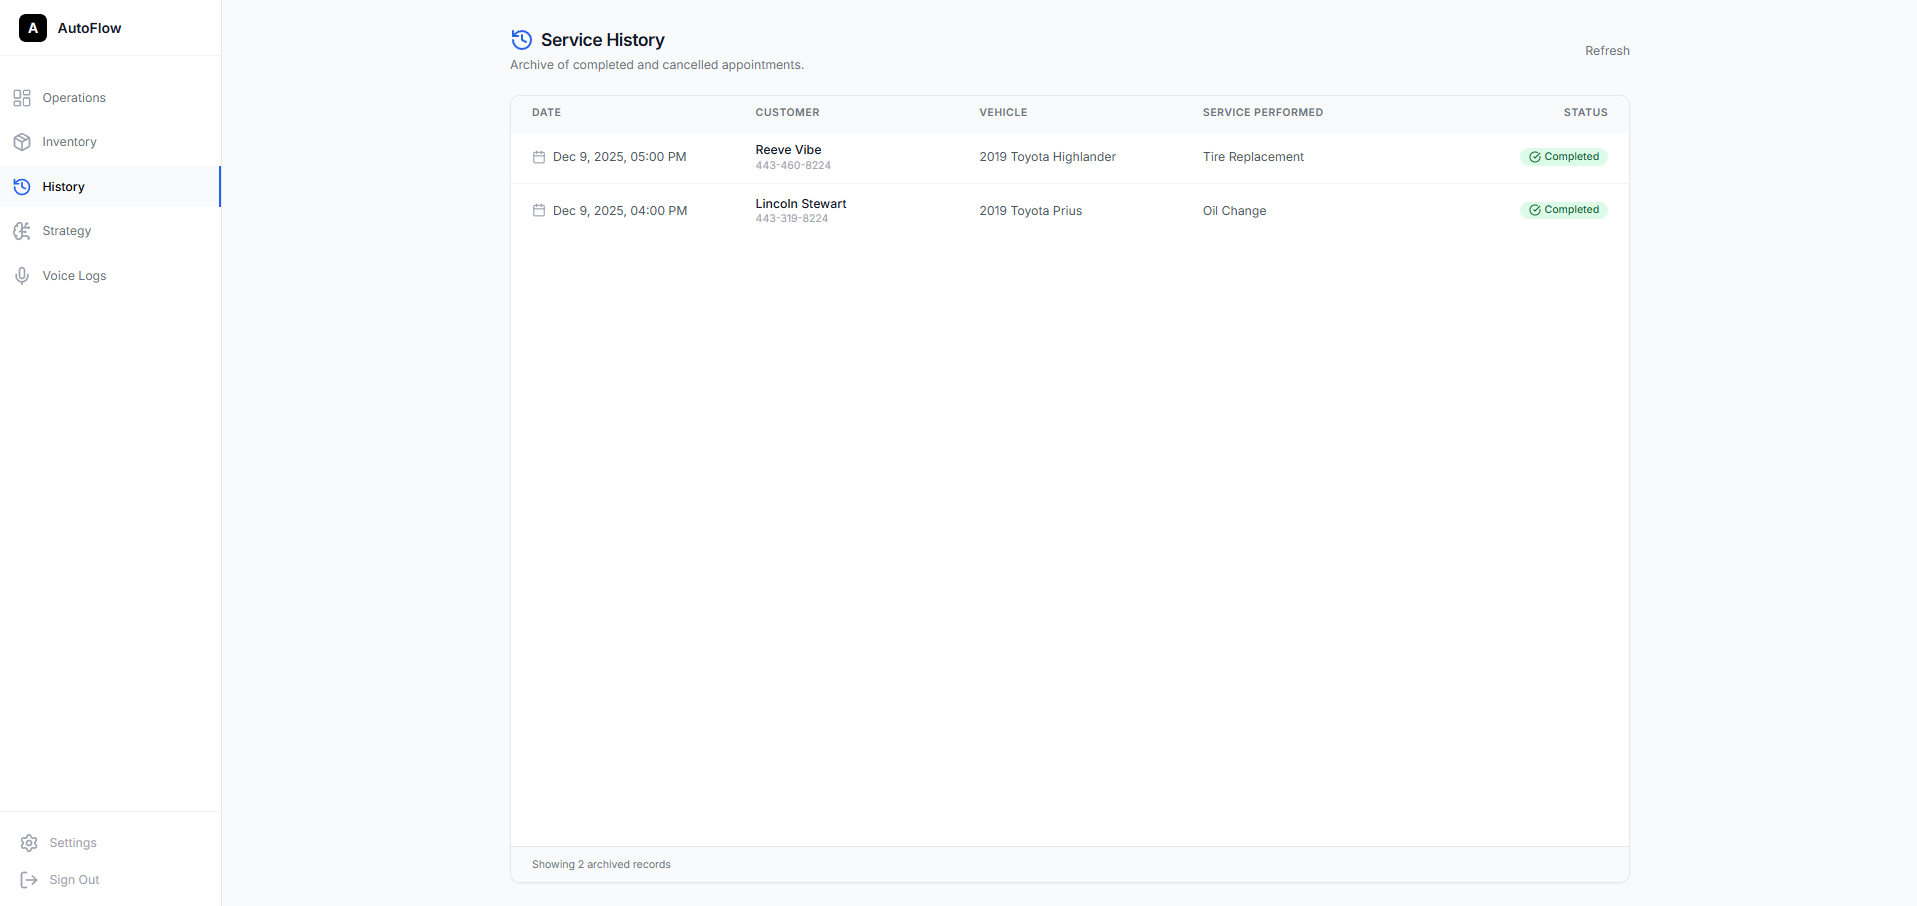This screenshot has width=1917, height=906.
Task: Click the AutoFlow logo icon
Action: point(33,28)
